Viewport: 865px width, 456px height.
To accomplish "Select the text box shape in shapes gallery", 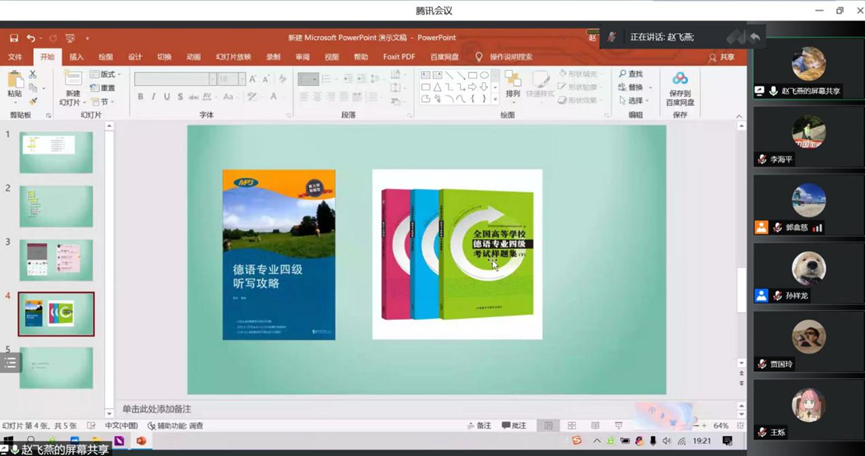I will pyautogui.click(x=426, y=75).
